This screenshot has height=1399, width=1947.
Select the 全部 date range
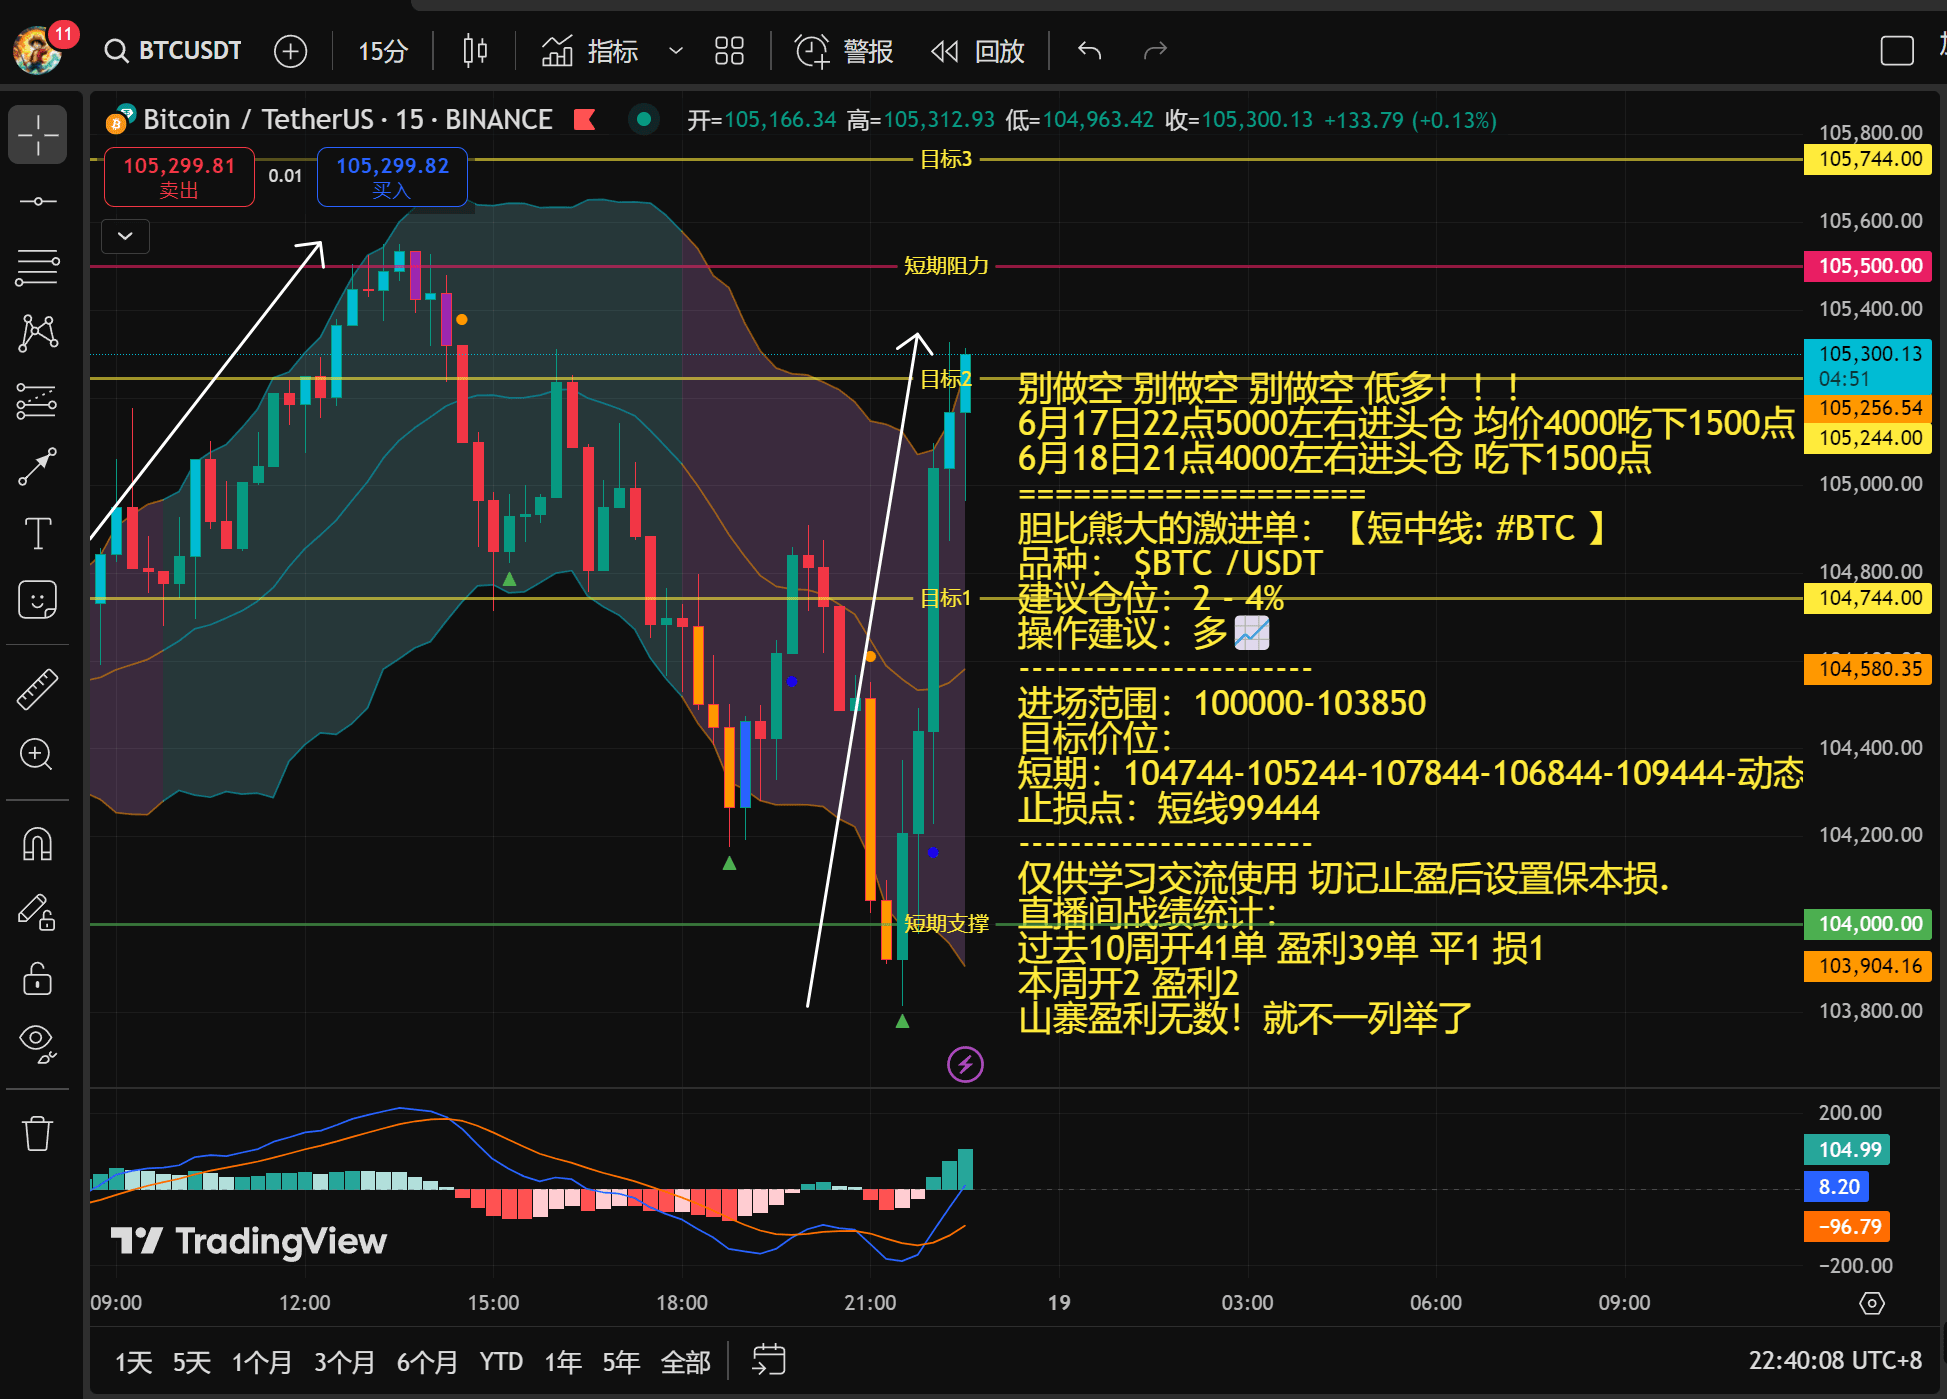point(686,1362)
